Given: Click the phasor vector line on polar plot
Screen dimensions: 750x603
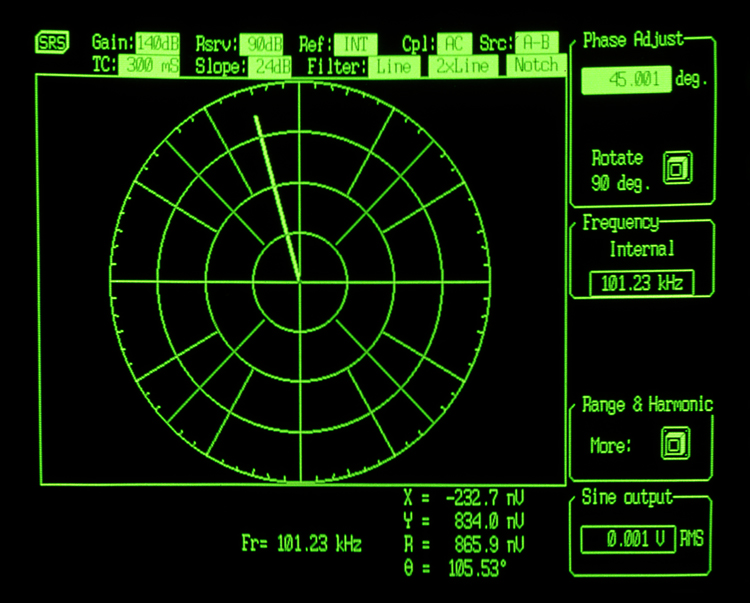Looking at the screenshot, I should (277, 197).
